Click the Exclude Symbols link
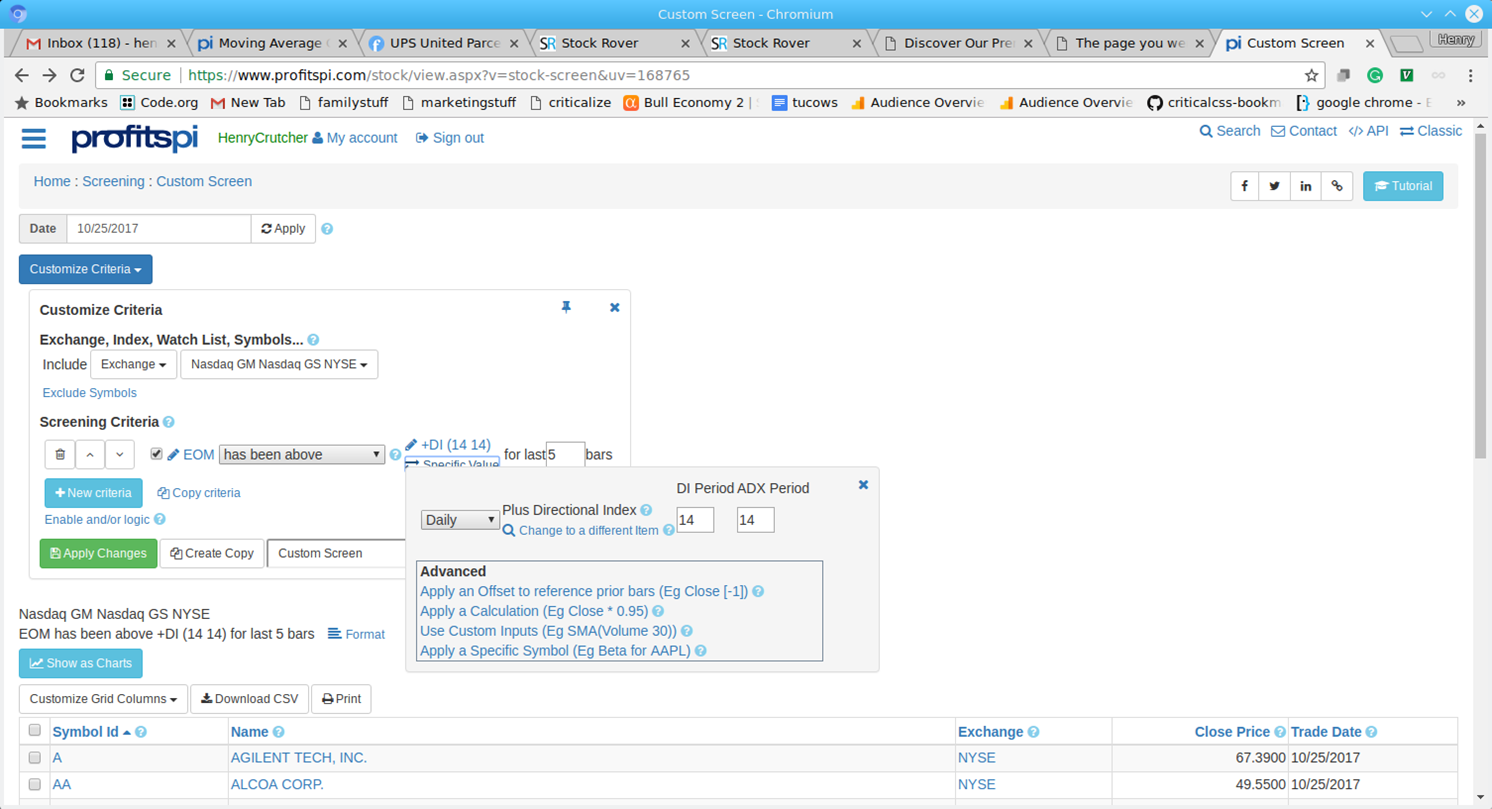The image size is (1492, 809). (89, 393)
